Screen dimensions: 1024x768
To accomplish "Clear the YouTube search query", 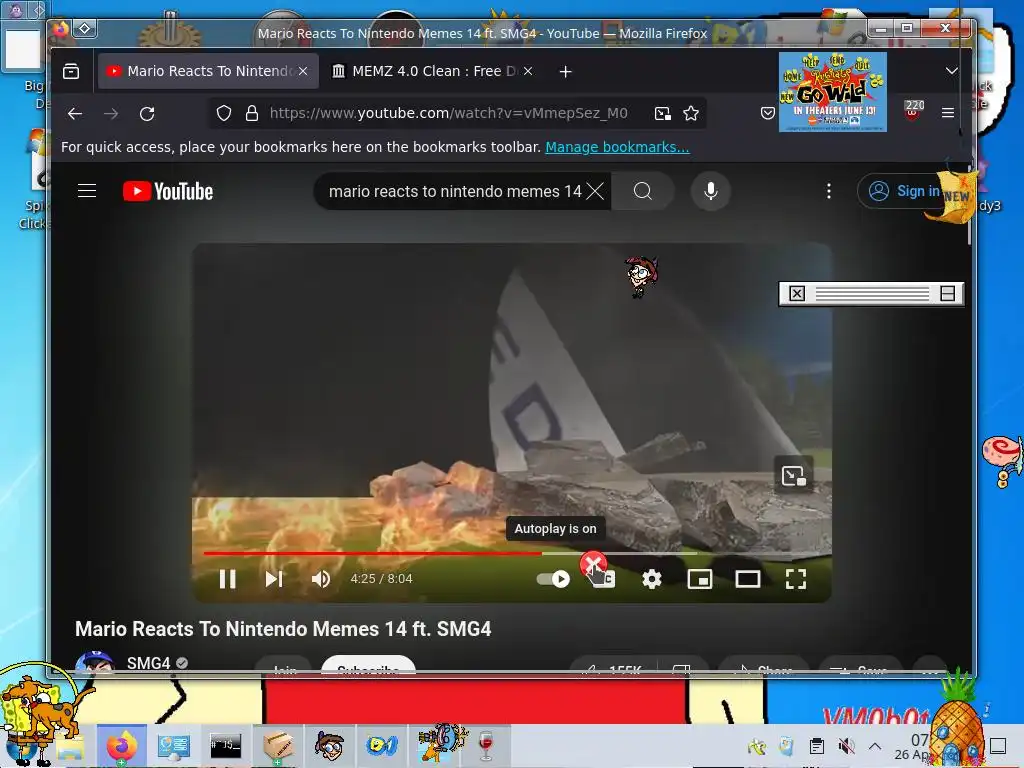I will tap(595, 191).
